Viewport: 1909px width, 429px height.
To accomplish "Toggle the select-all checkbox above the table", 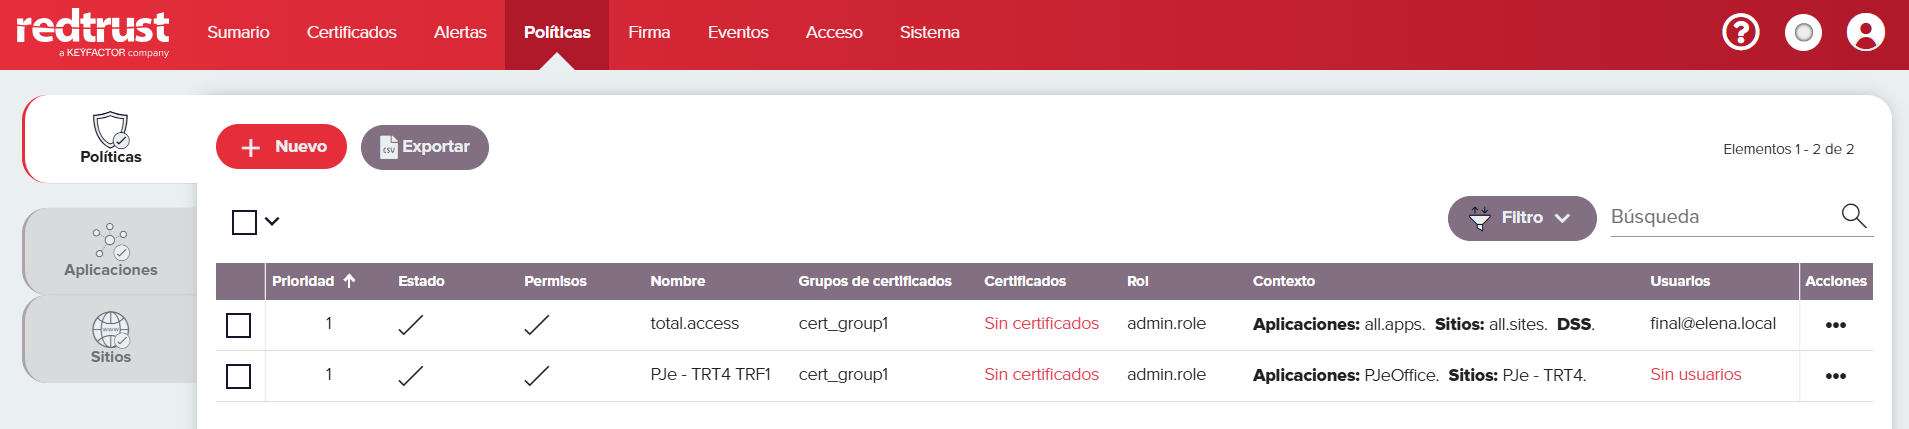I will pos(244,222).
